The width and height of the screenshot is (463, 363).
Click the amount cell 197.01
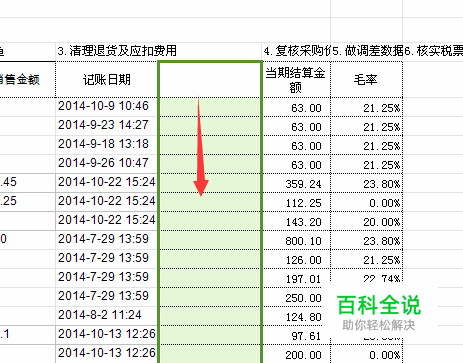point(296,278)
